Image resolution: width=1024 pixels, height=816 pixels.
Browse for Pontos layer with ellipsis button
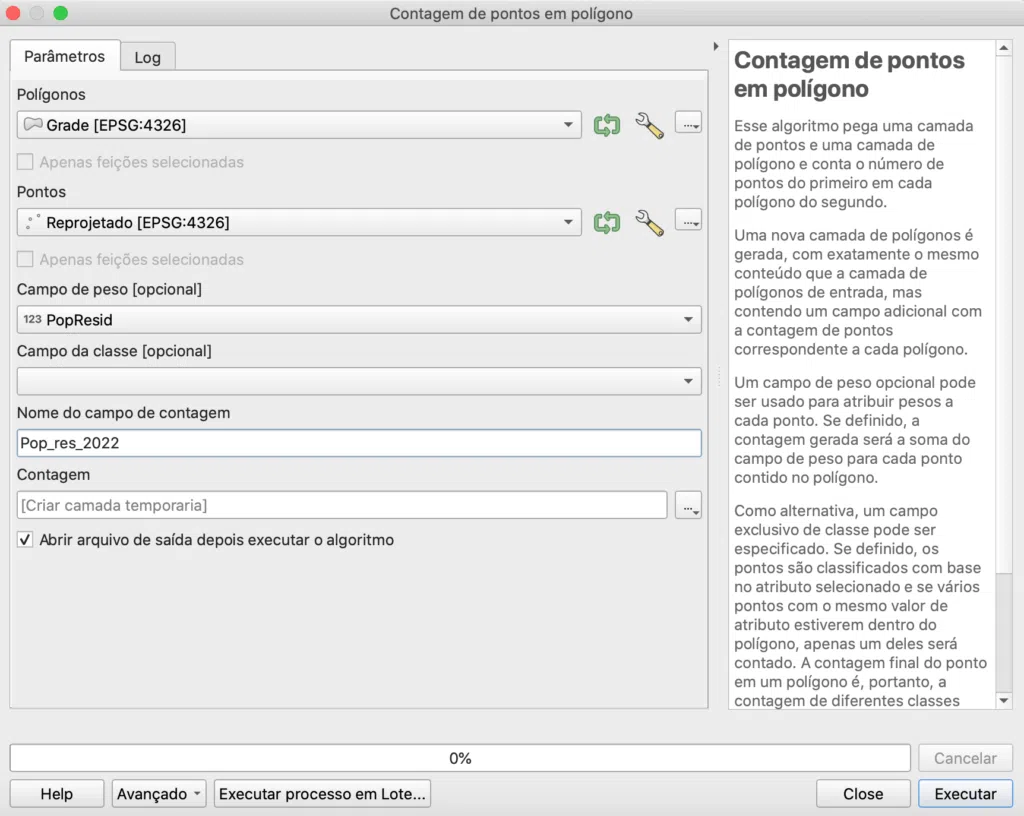pyautogui.click(x=688, y=221)
